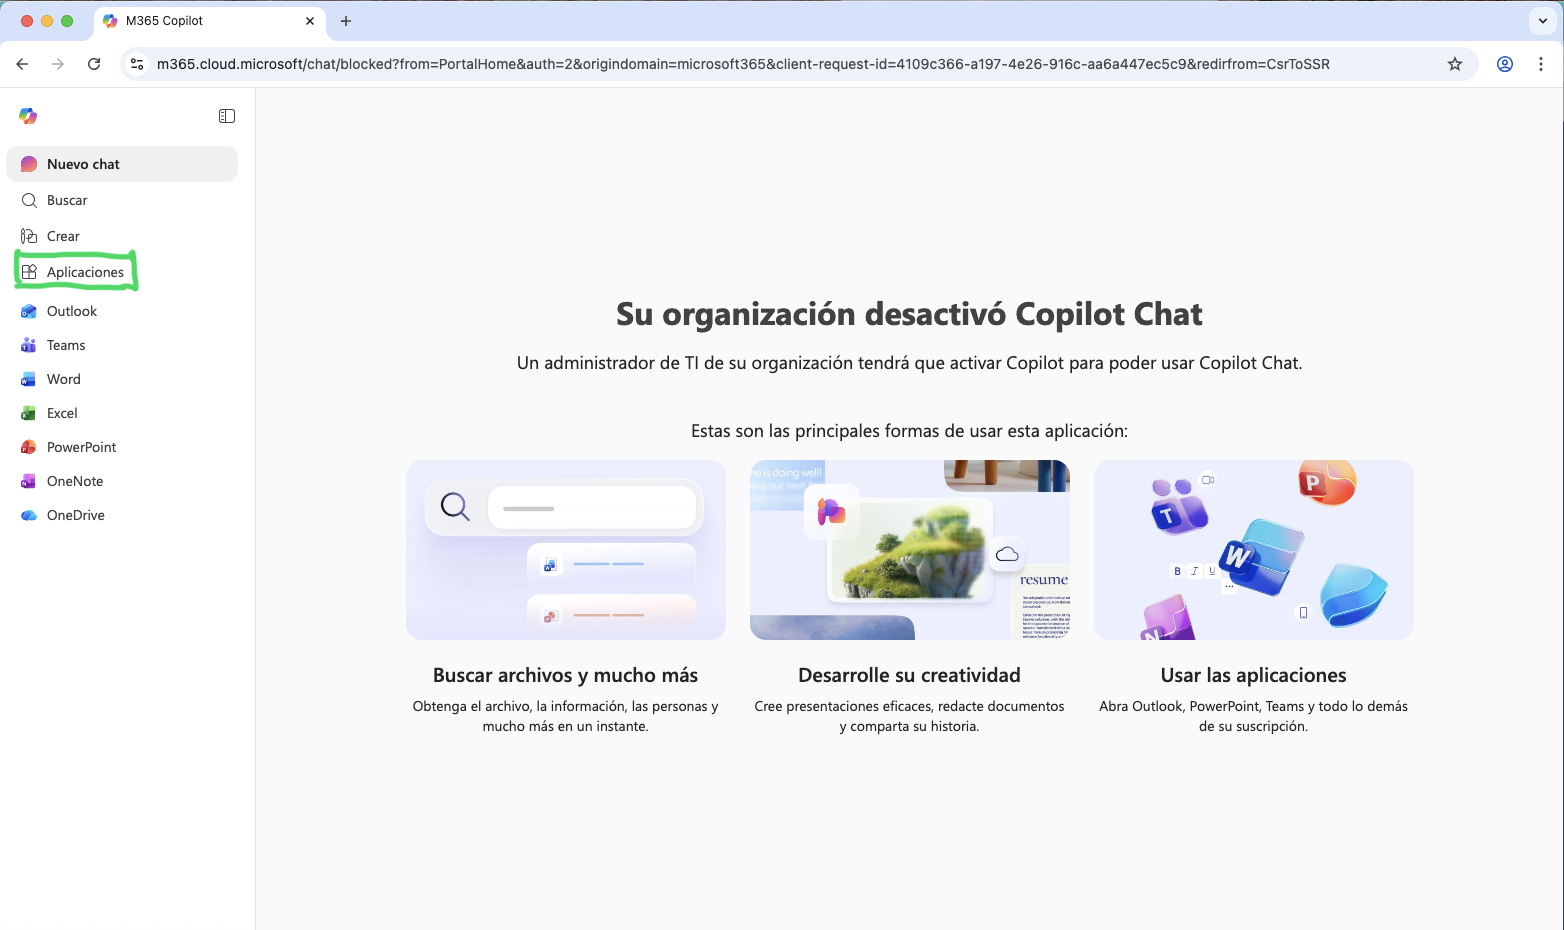The height and width of the screenshot is (930, 1564).
Task: Collapse the sidebar panel toggle
Action: [227, 116]
